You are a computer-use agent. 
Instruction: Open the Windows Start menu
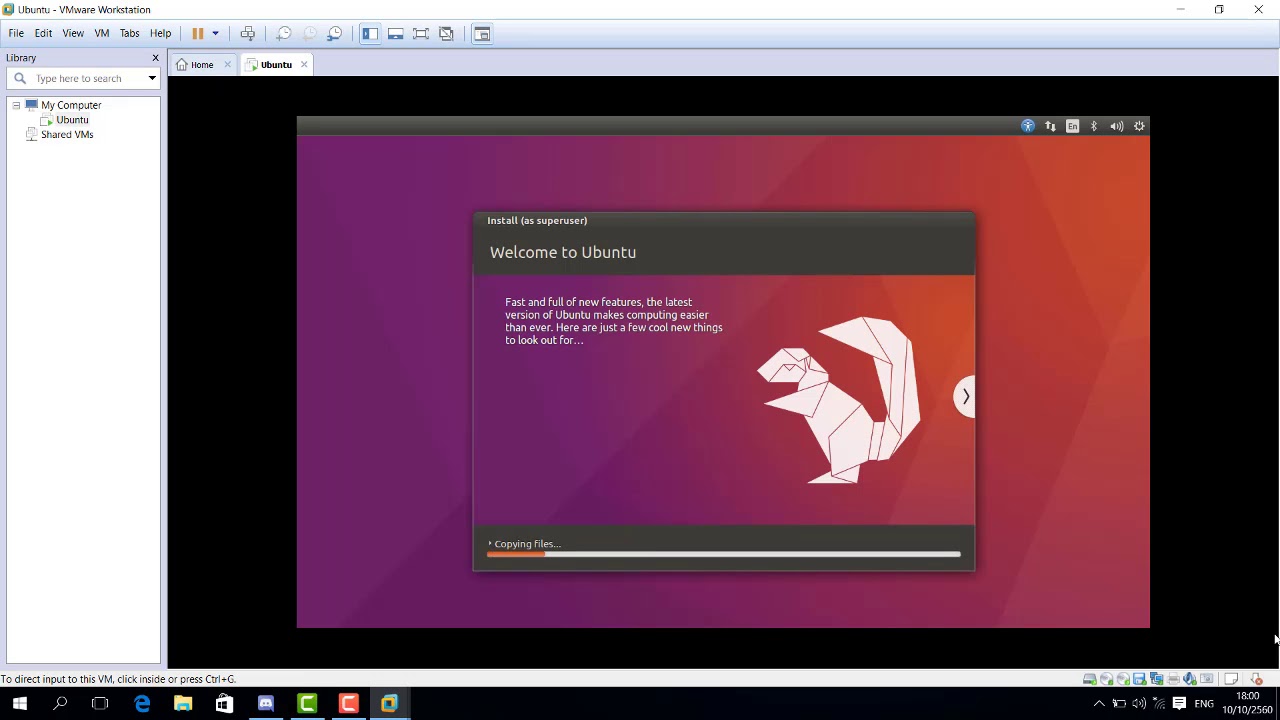[19, 704]
